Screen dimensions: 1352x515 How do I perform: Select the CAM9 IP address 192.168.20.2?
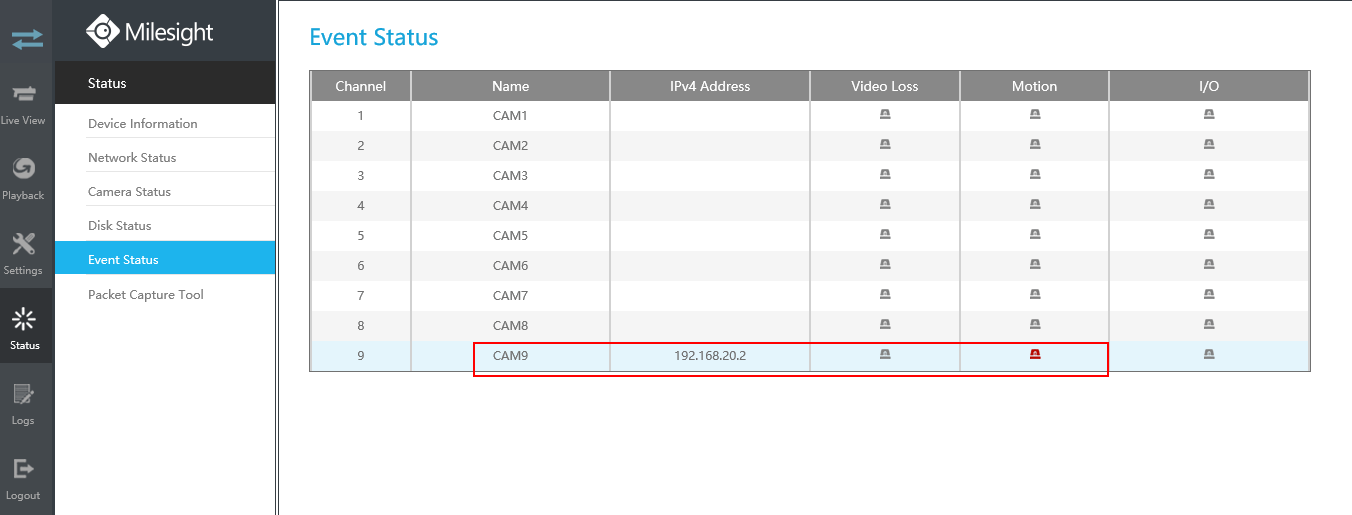710,355
